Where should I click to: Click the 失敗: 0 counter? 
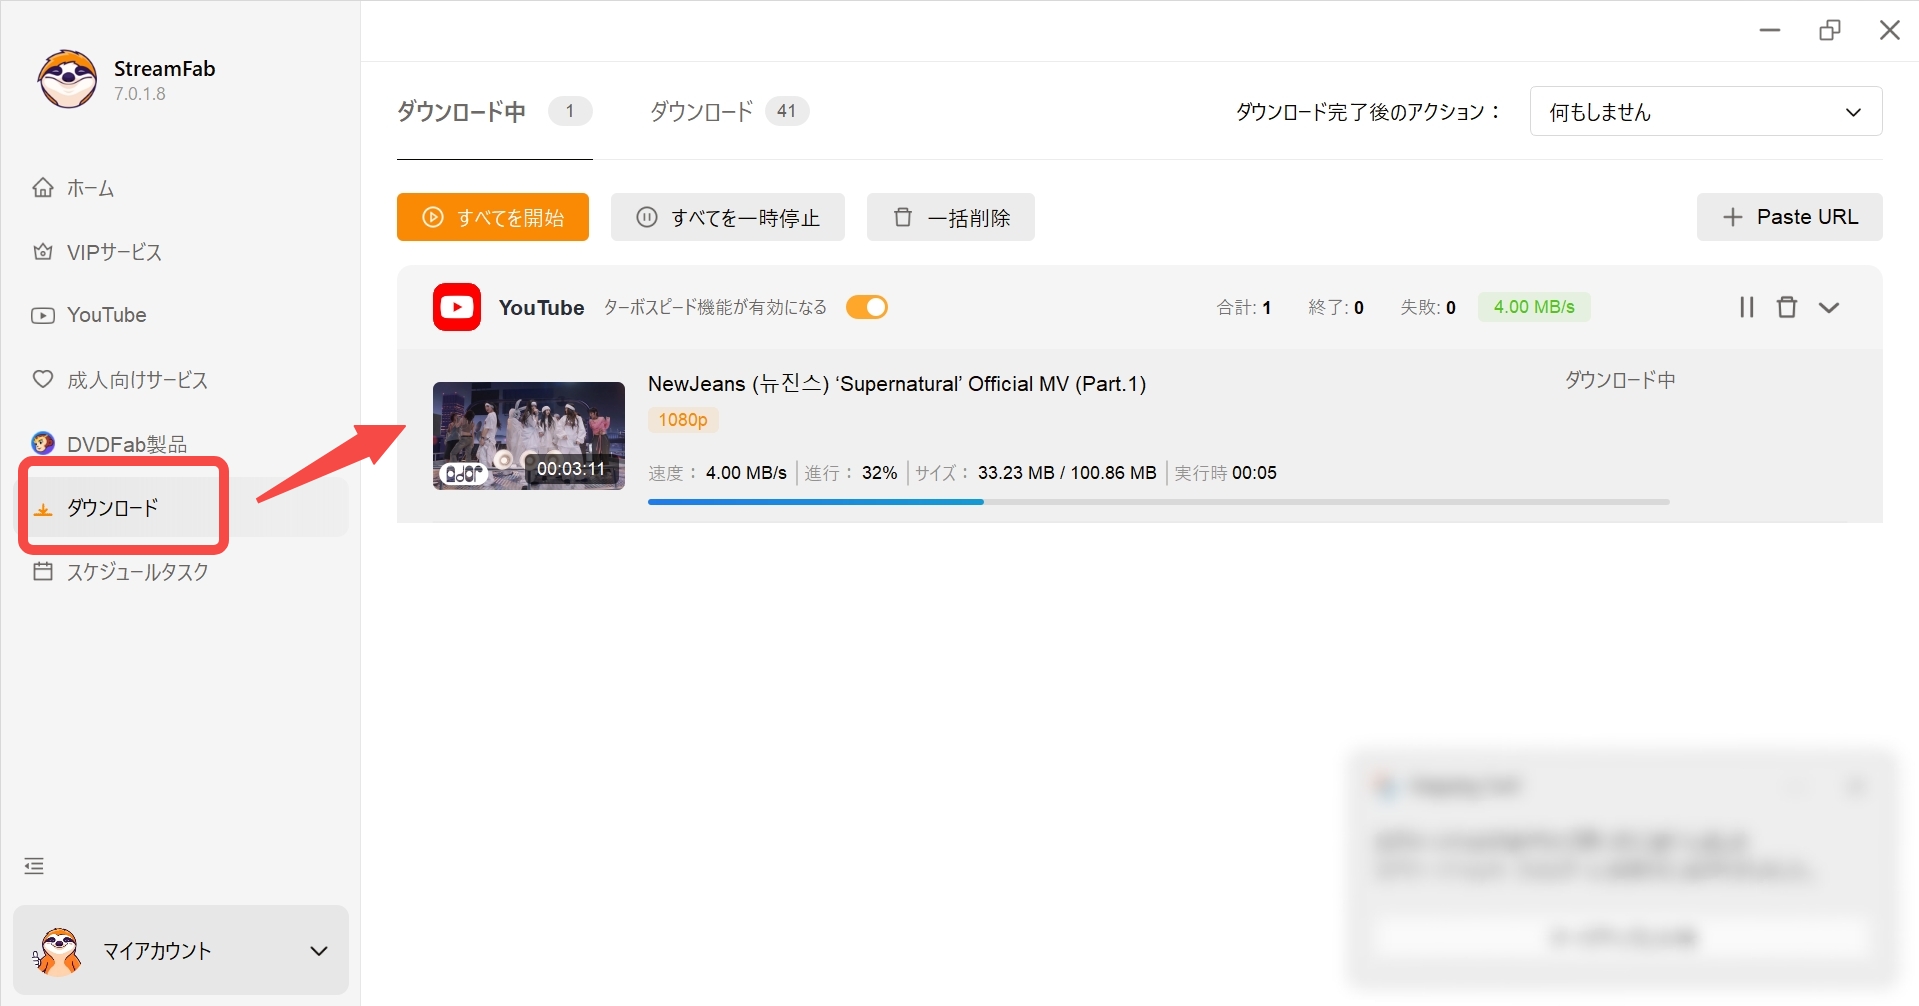[1428, 307]
